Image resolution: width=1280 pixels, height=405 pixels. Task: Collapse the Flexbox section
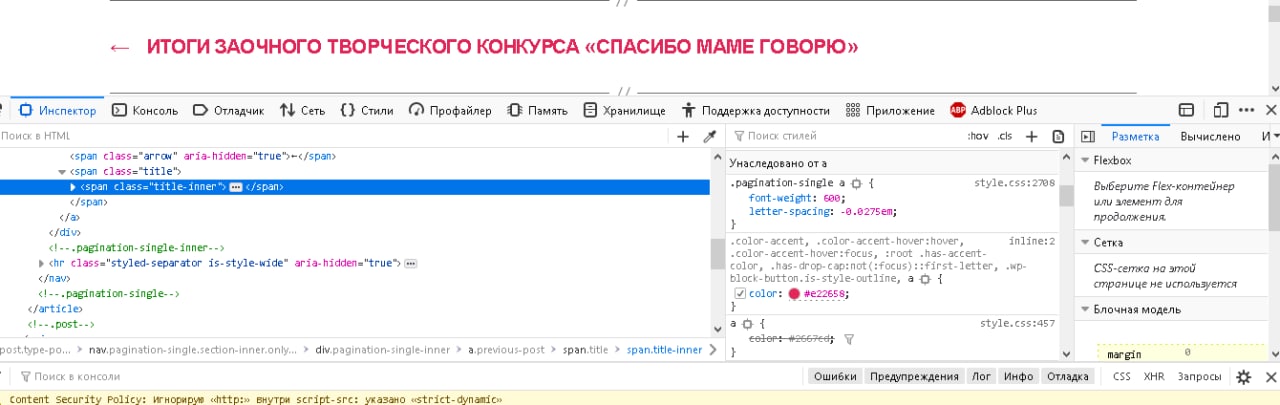click(x=1085, y=160)
